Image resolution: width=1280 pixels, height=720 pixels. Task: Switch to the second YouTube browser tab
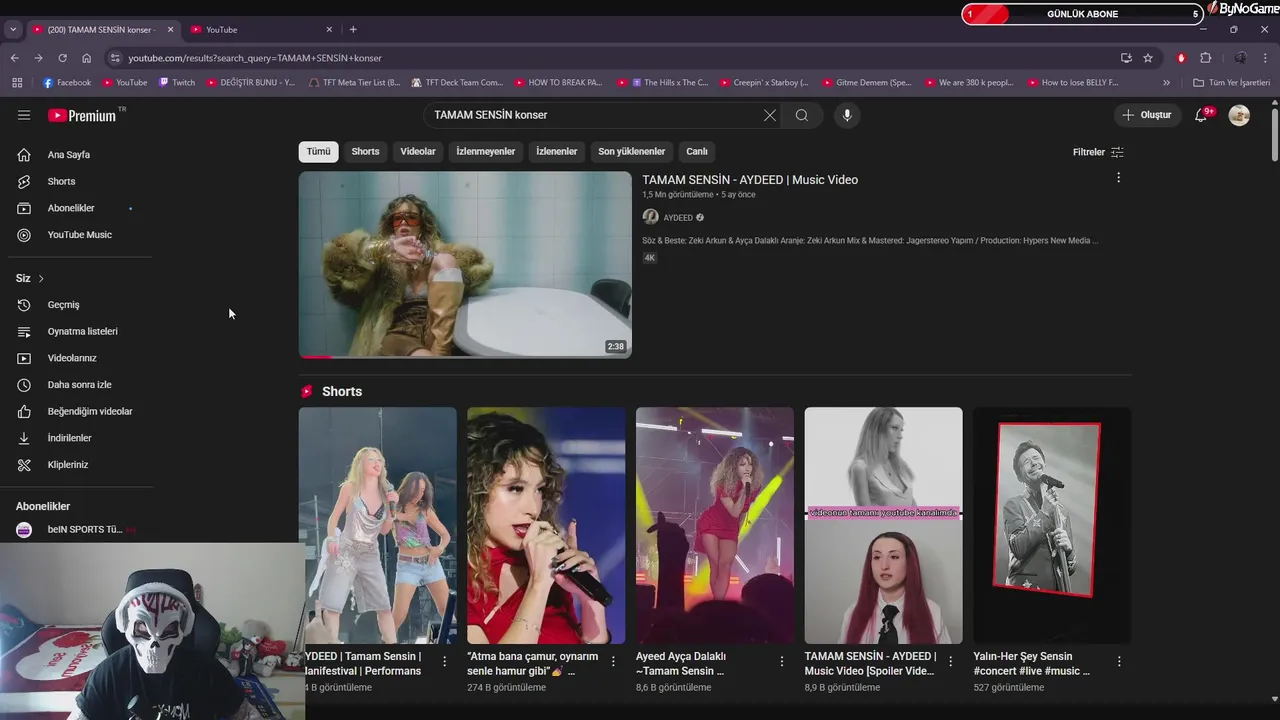(262, 30)
